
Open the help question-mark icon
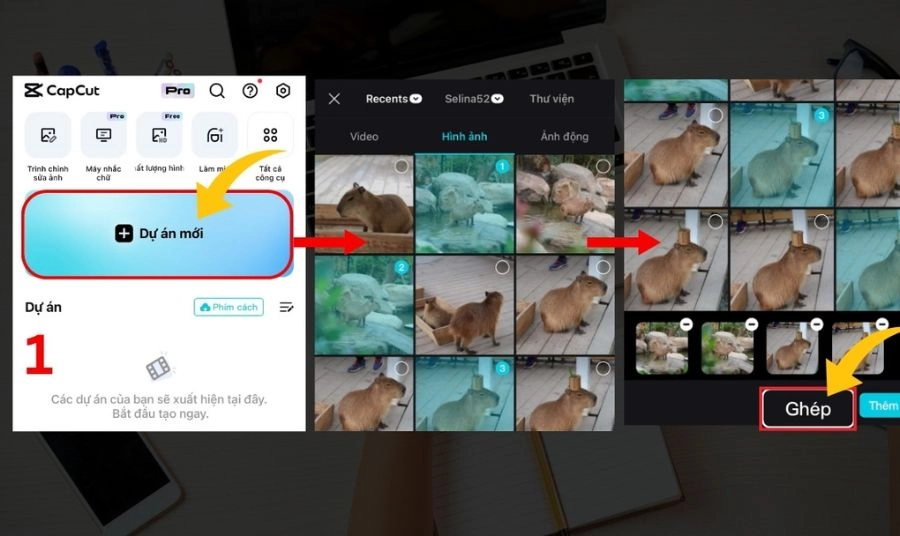250,91
